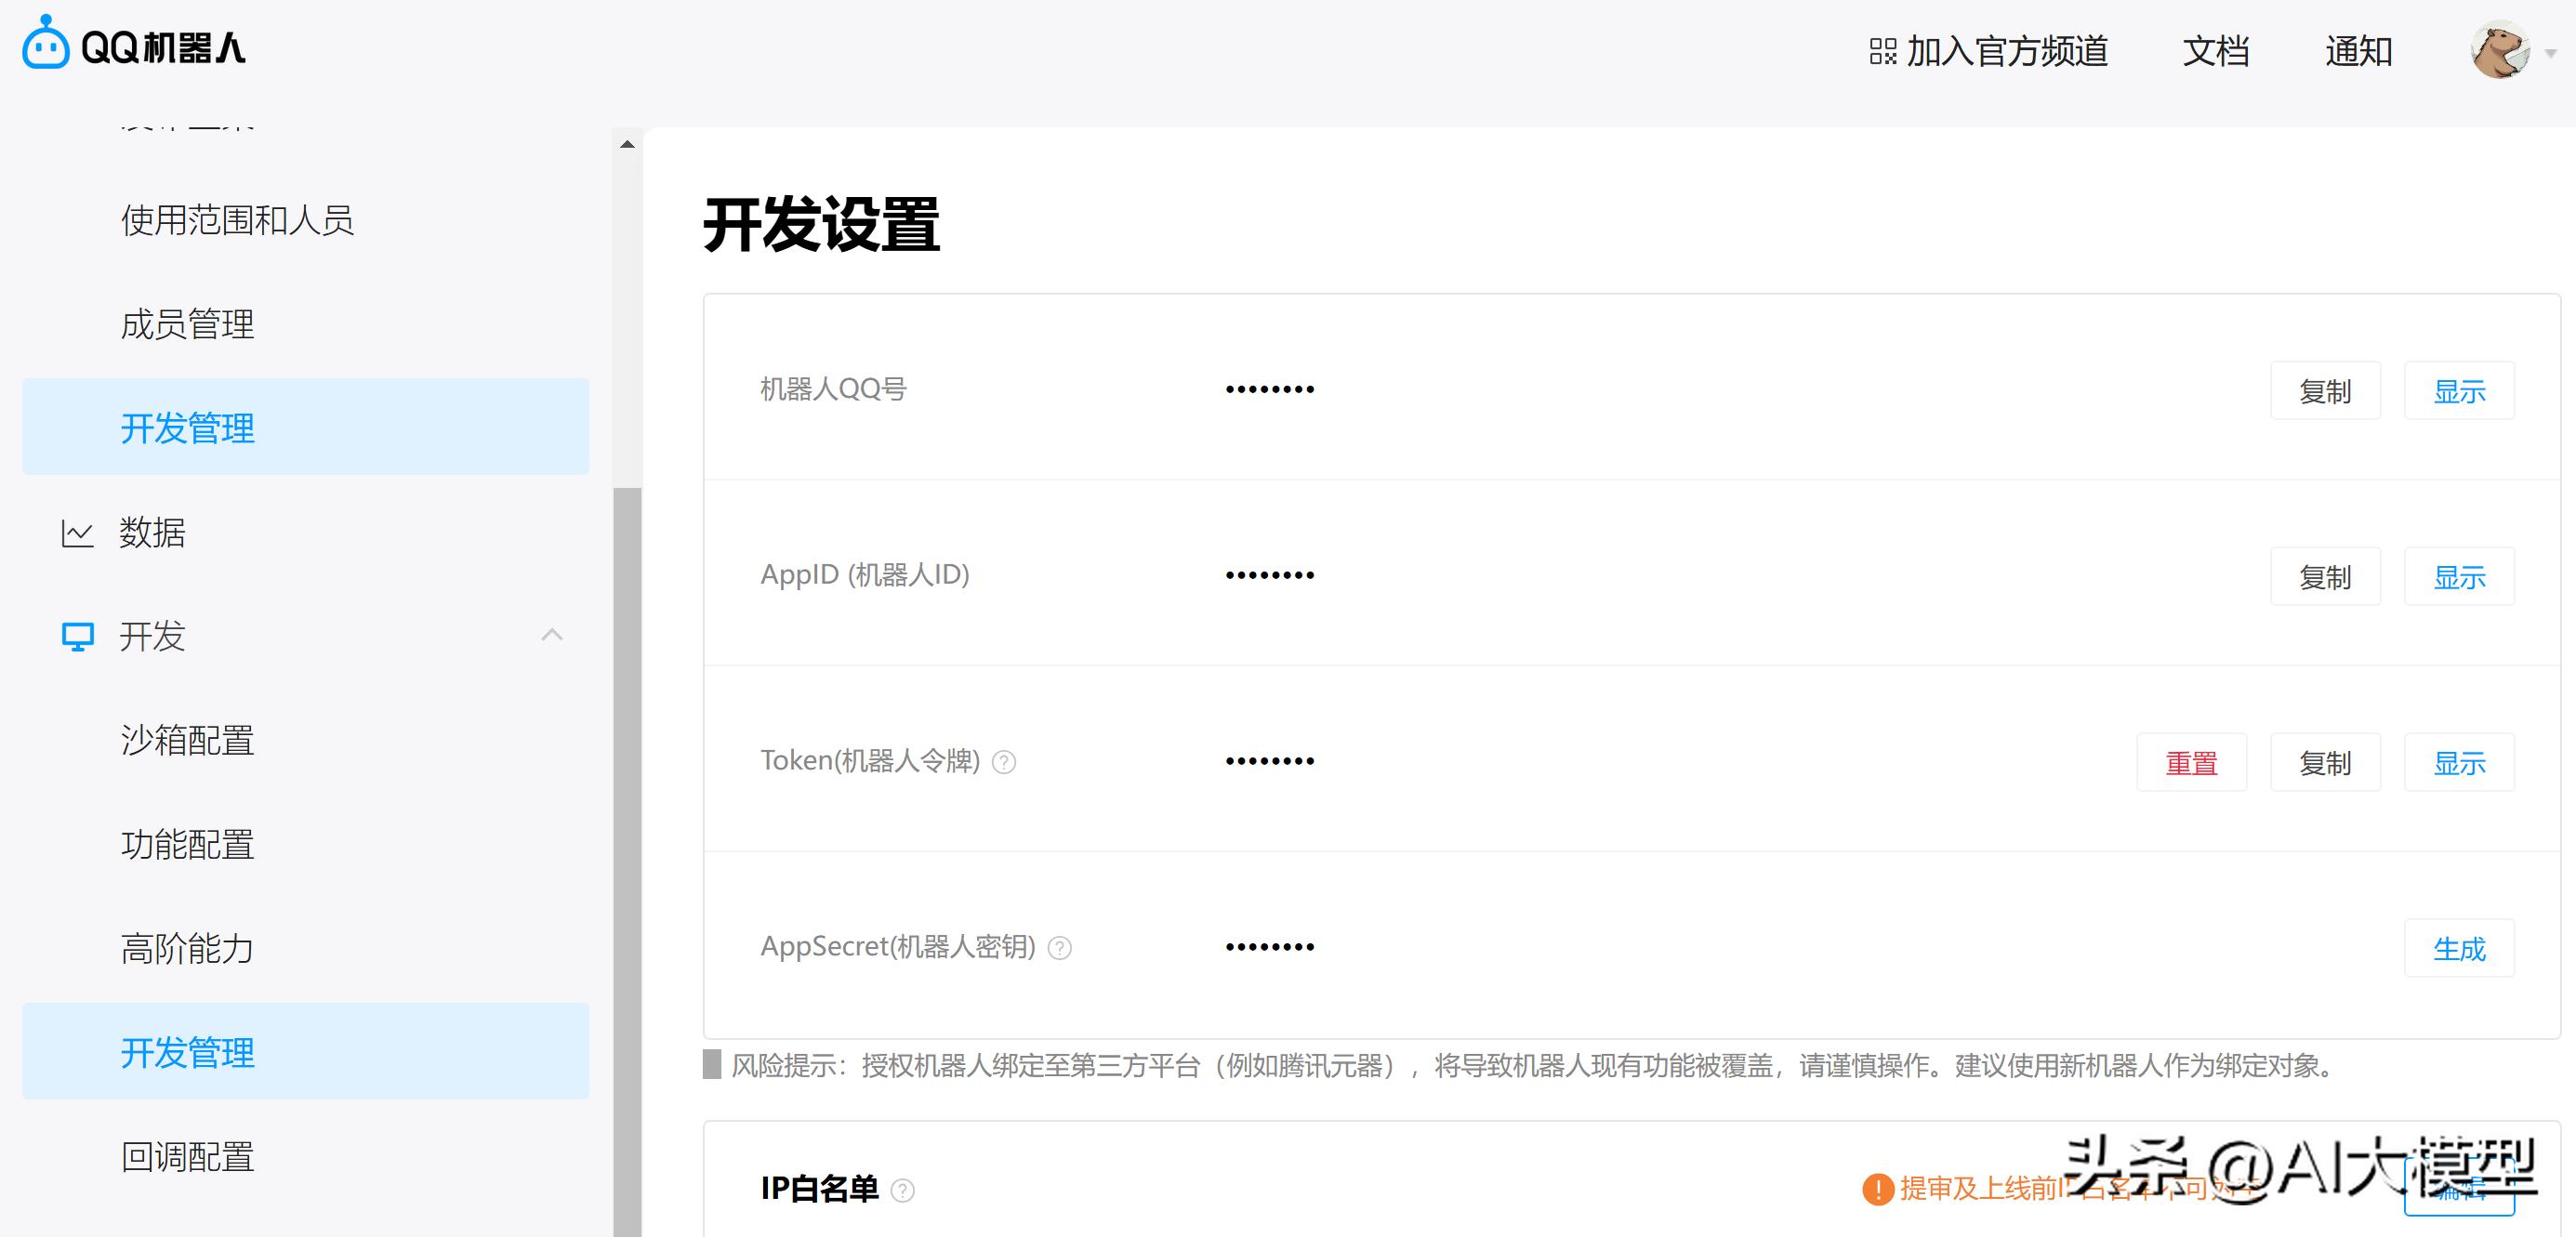Select 功能配置 in sidebar
This screenshot has height=1237, width=2576.
click(187, 844)
